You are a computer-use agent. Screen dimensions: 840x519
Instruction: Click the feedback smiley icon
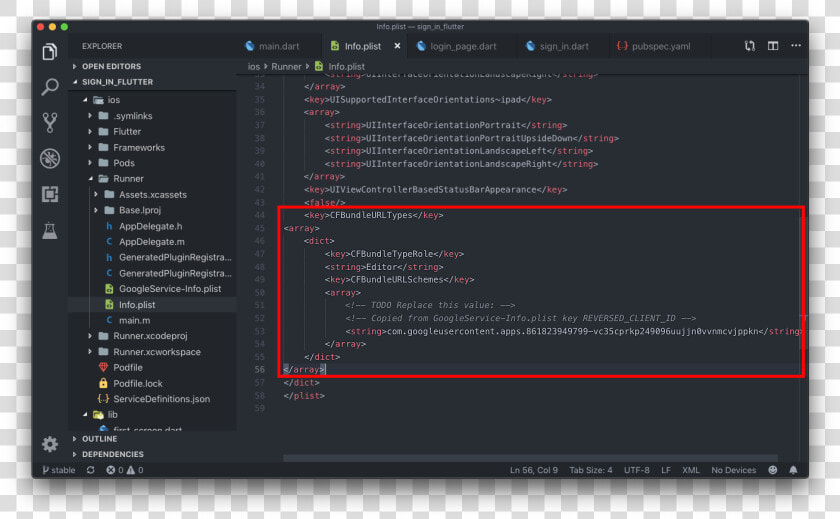pyautogui.click(x=772, y=470)
